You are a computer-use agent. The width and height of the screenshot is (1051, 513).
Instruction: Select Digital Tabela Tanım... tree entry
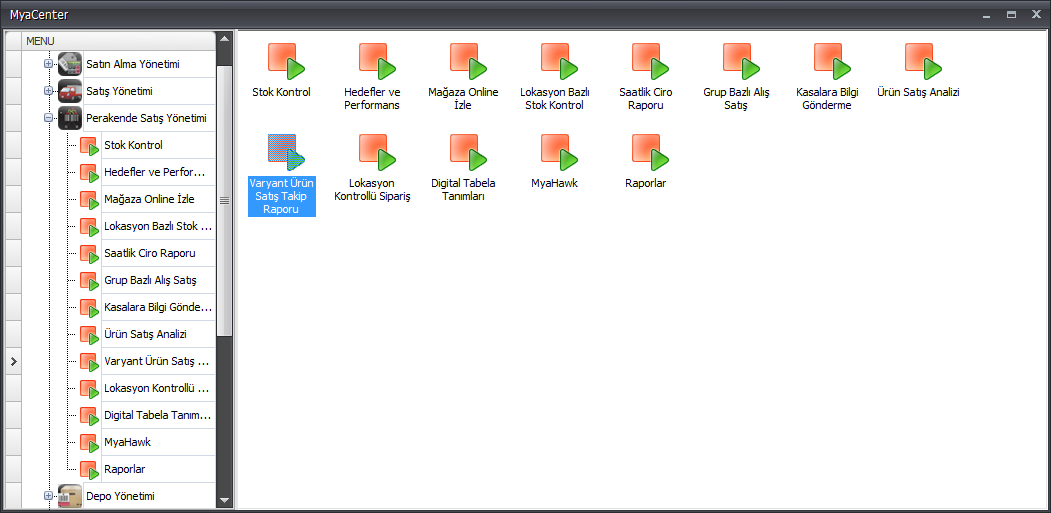[x=158, y=416]
